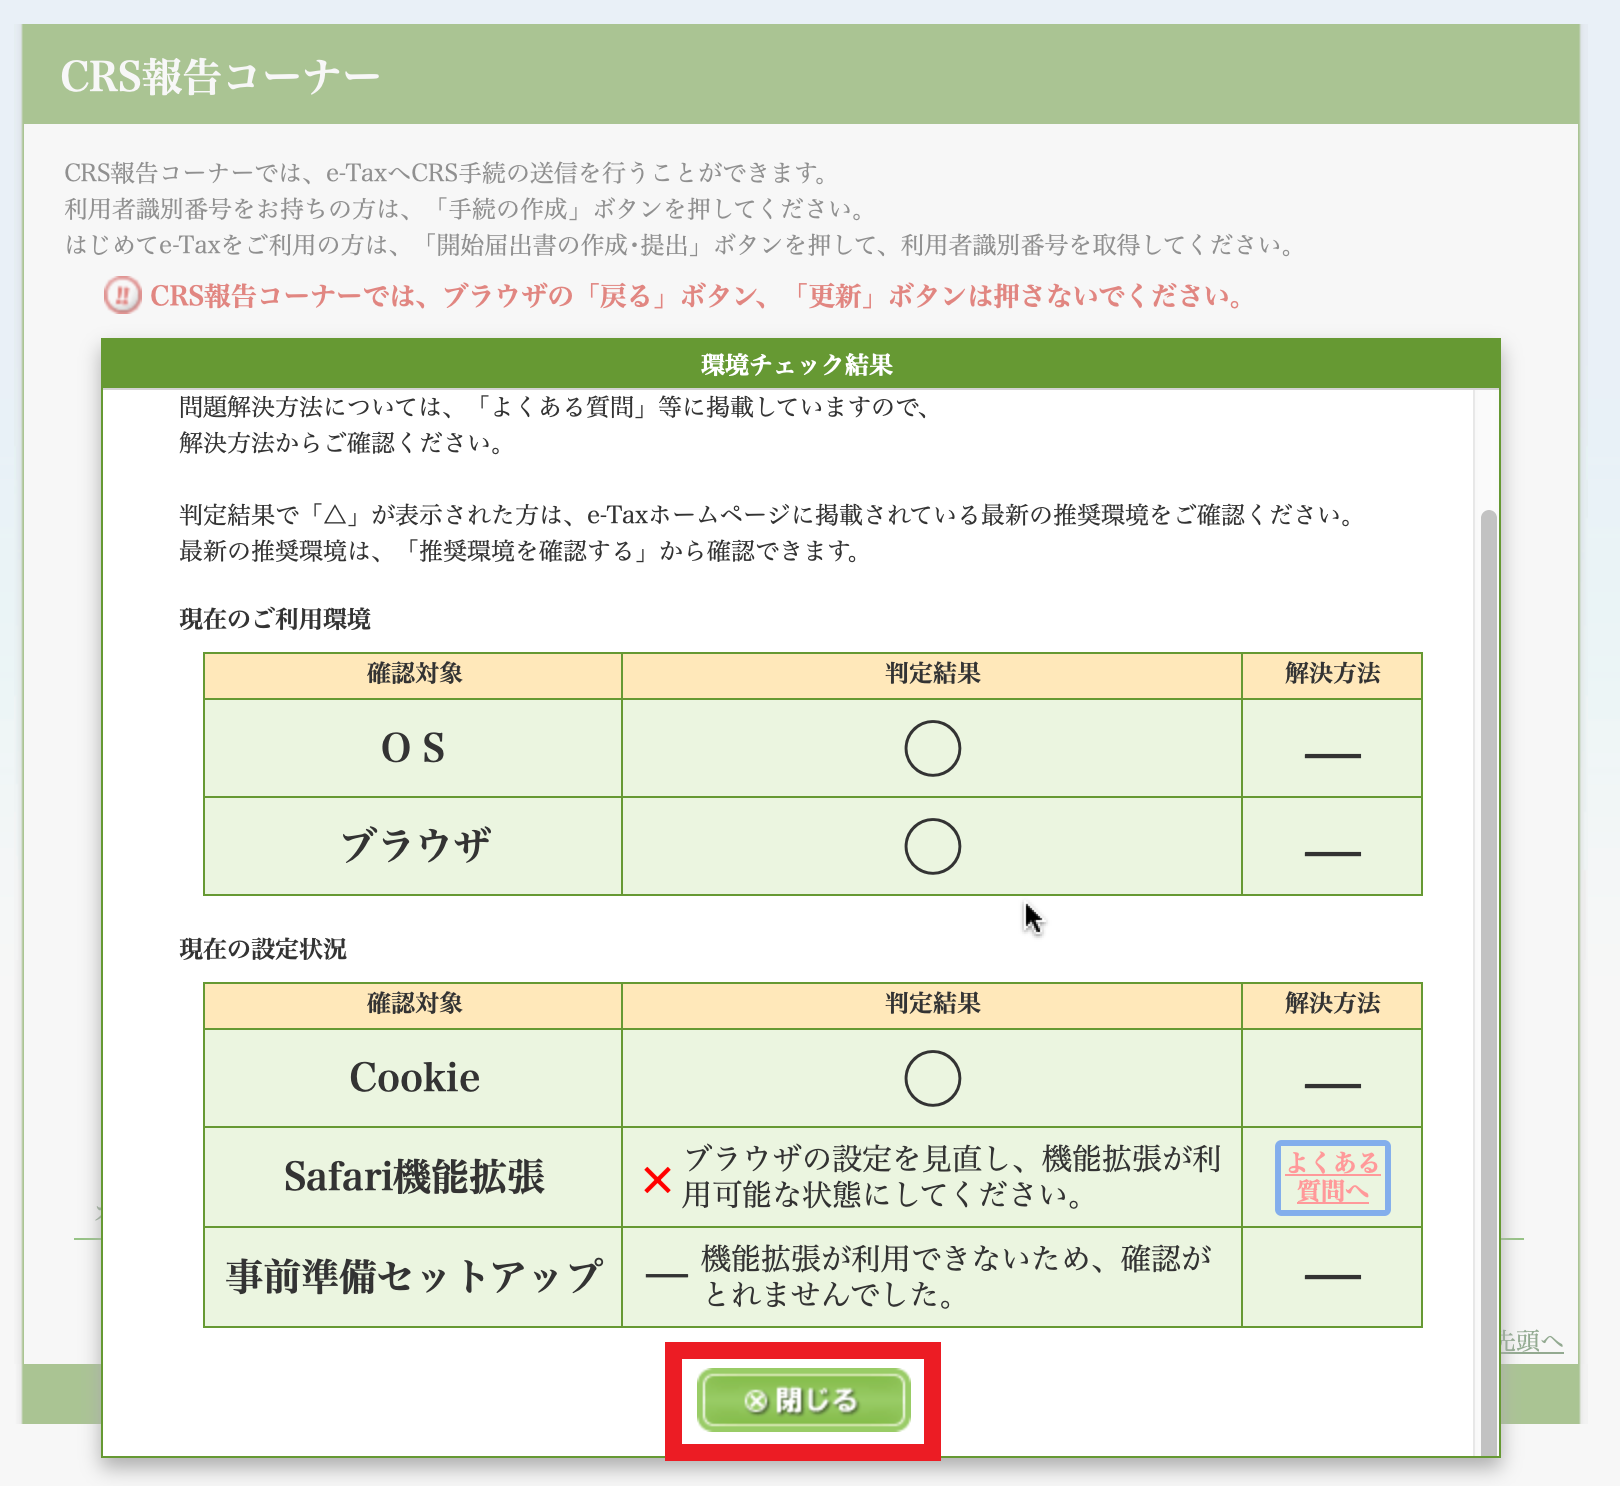Select the Safari機能拡張 row label

pos(414,1178)
